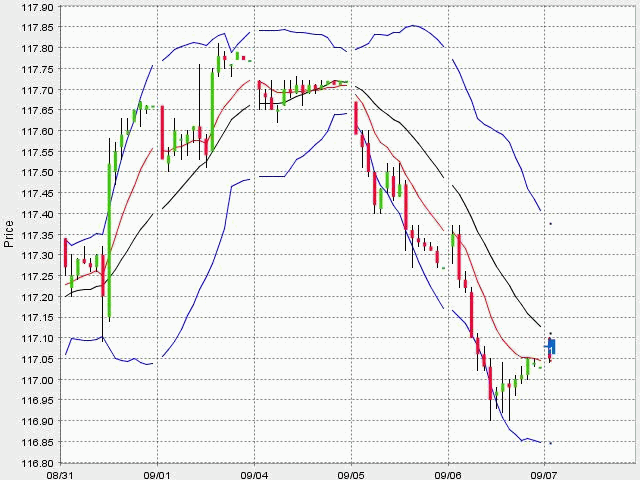Click the upper dot marker near 117.38 after 09/07
The height and width of the screenshot is (480, 640).
pos(550,224)
